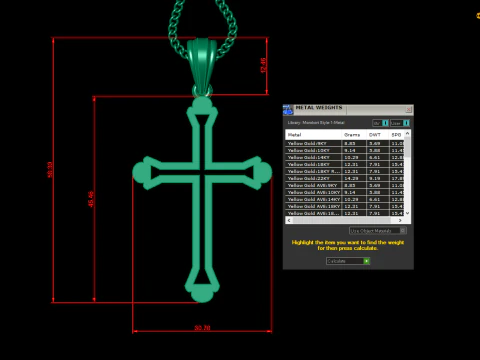Click the table scroll-right arrow

pos(400,220)
